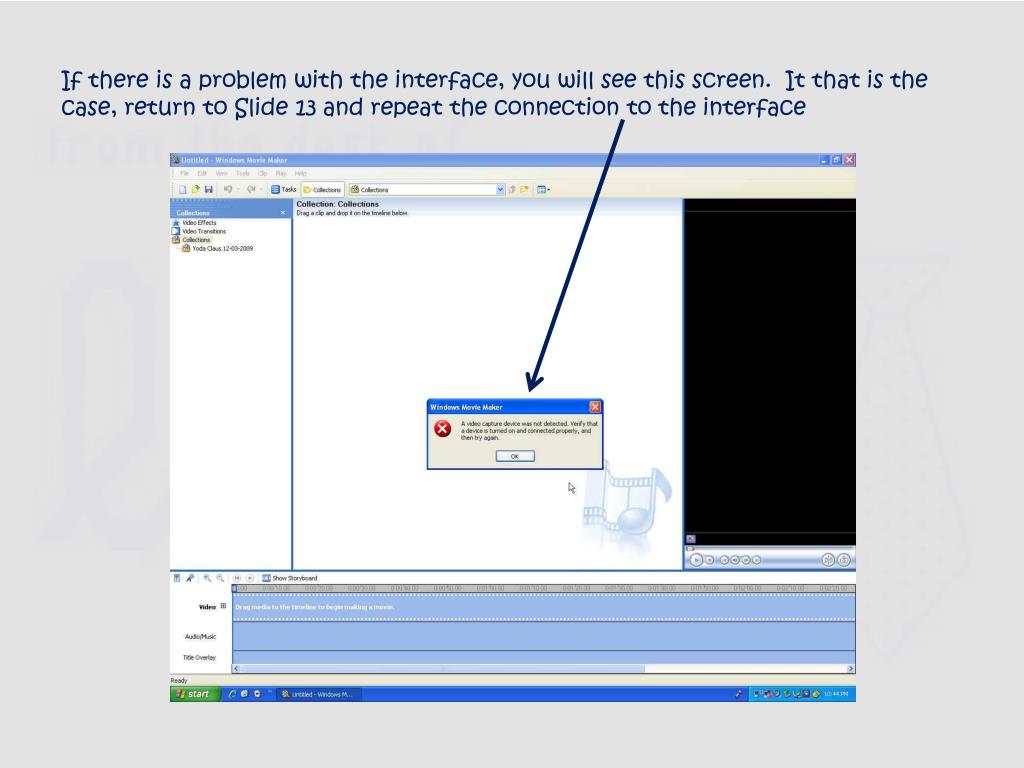This screenshot has height=768, width=1024.
Task: Close the Collections pane with its X
Action: [x=283, y=213]
